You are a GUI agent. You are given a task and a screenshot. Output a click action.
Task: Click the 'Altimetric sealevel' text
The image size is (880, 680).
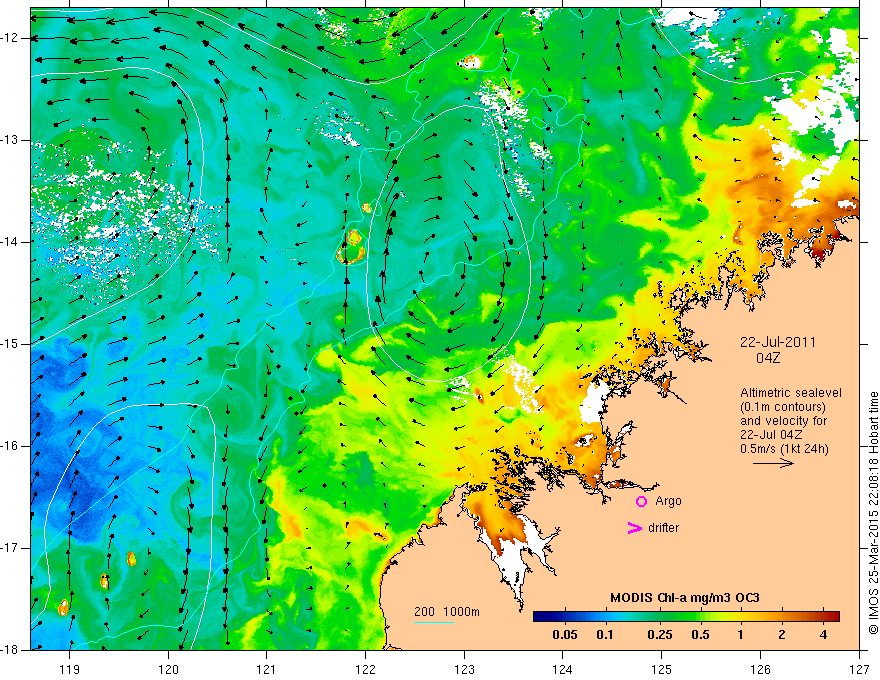pyautogui.click(x=791, y=393)
